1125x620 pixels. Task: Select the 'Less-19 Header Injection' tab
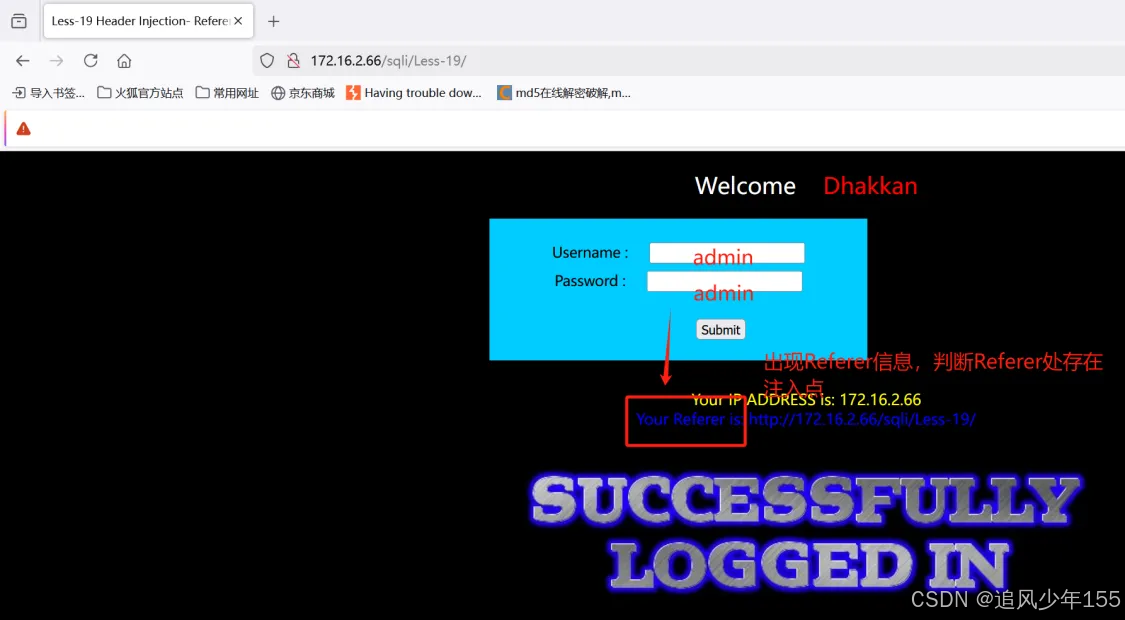click(x=140, y=20)
